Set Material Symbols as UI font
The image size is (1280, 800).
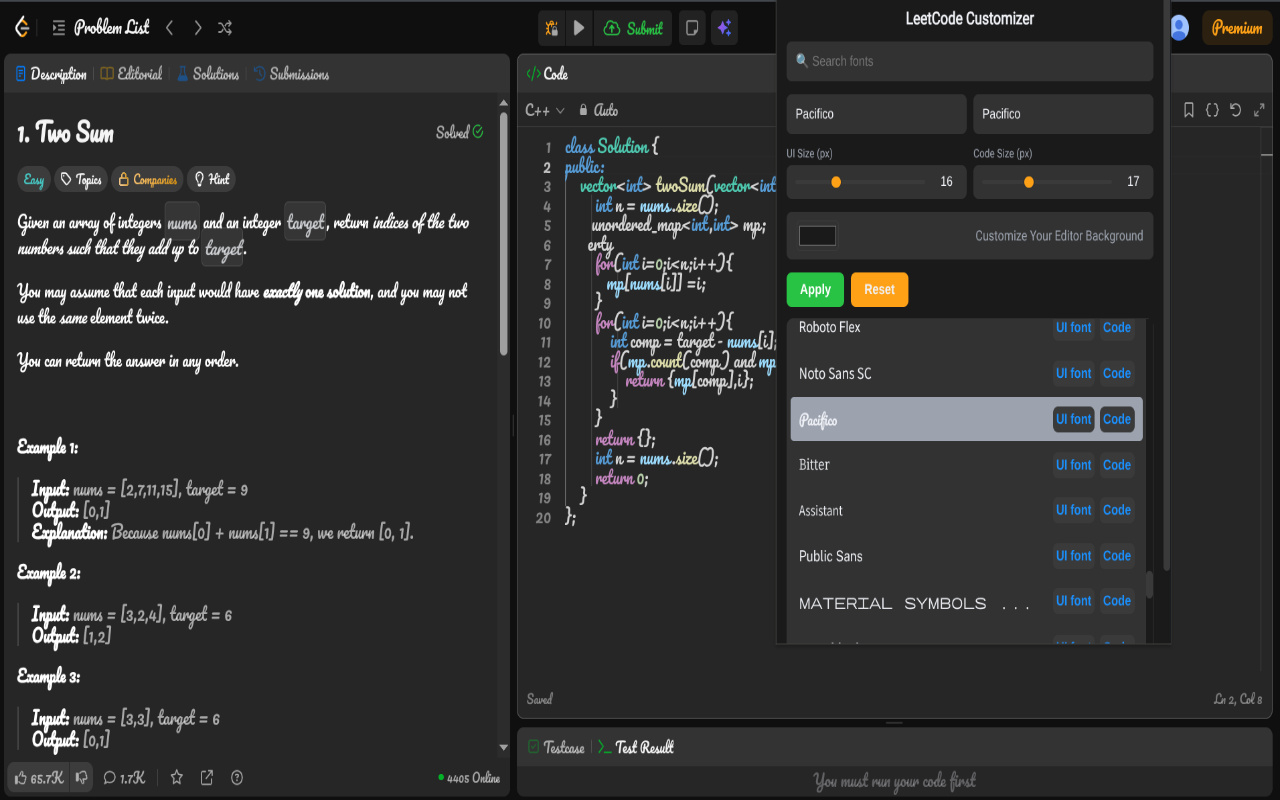tap(1073, 601)
